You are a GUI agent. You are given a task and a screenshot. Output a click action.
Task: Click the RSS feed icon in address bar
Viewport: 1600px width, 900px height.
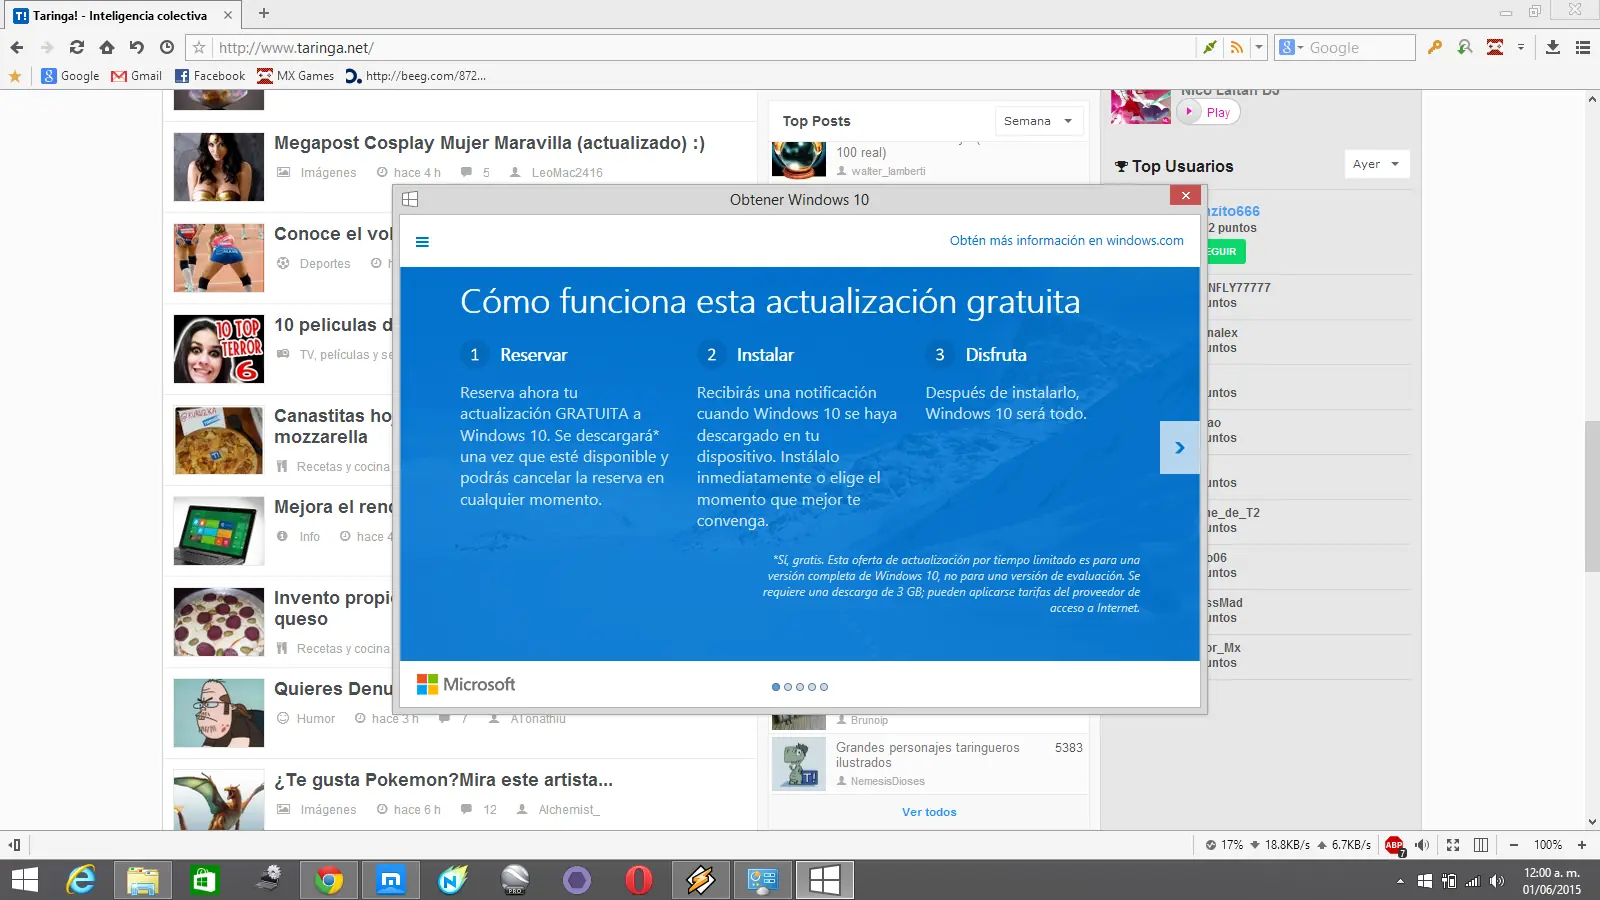click(1237, 47)
